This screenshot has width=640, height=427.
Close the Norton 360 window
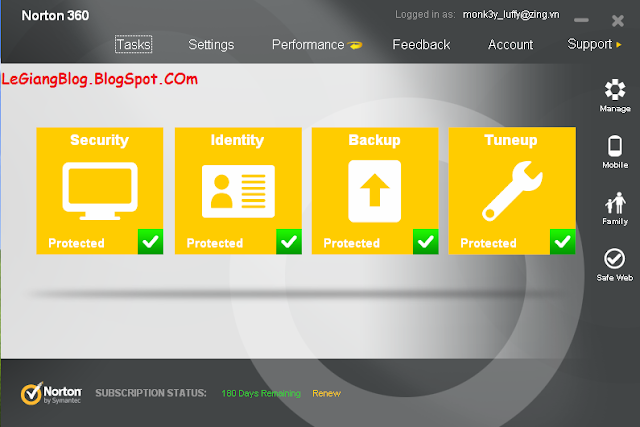click(x=618, y=20)
